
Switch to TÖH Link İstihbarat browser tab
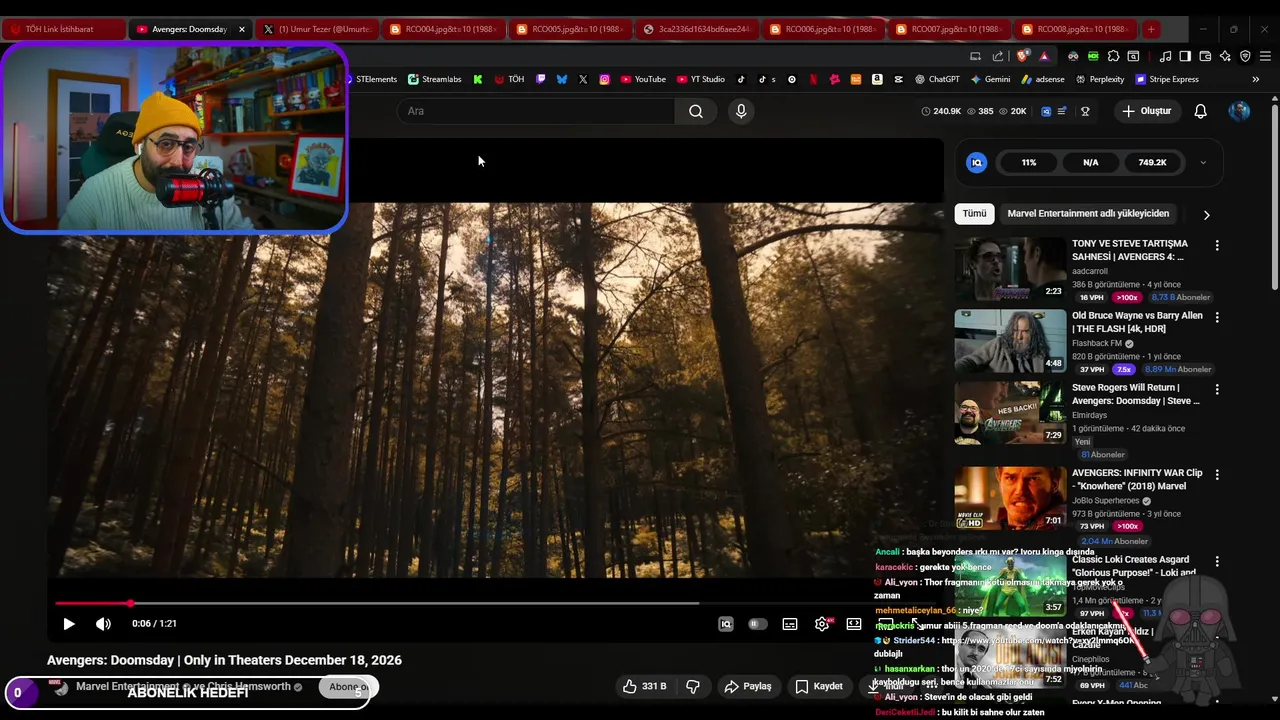click(x=64, y=29)
